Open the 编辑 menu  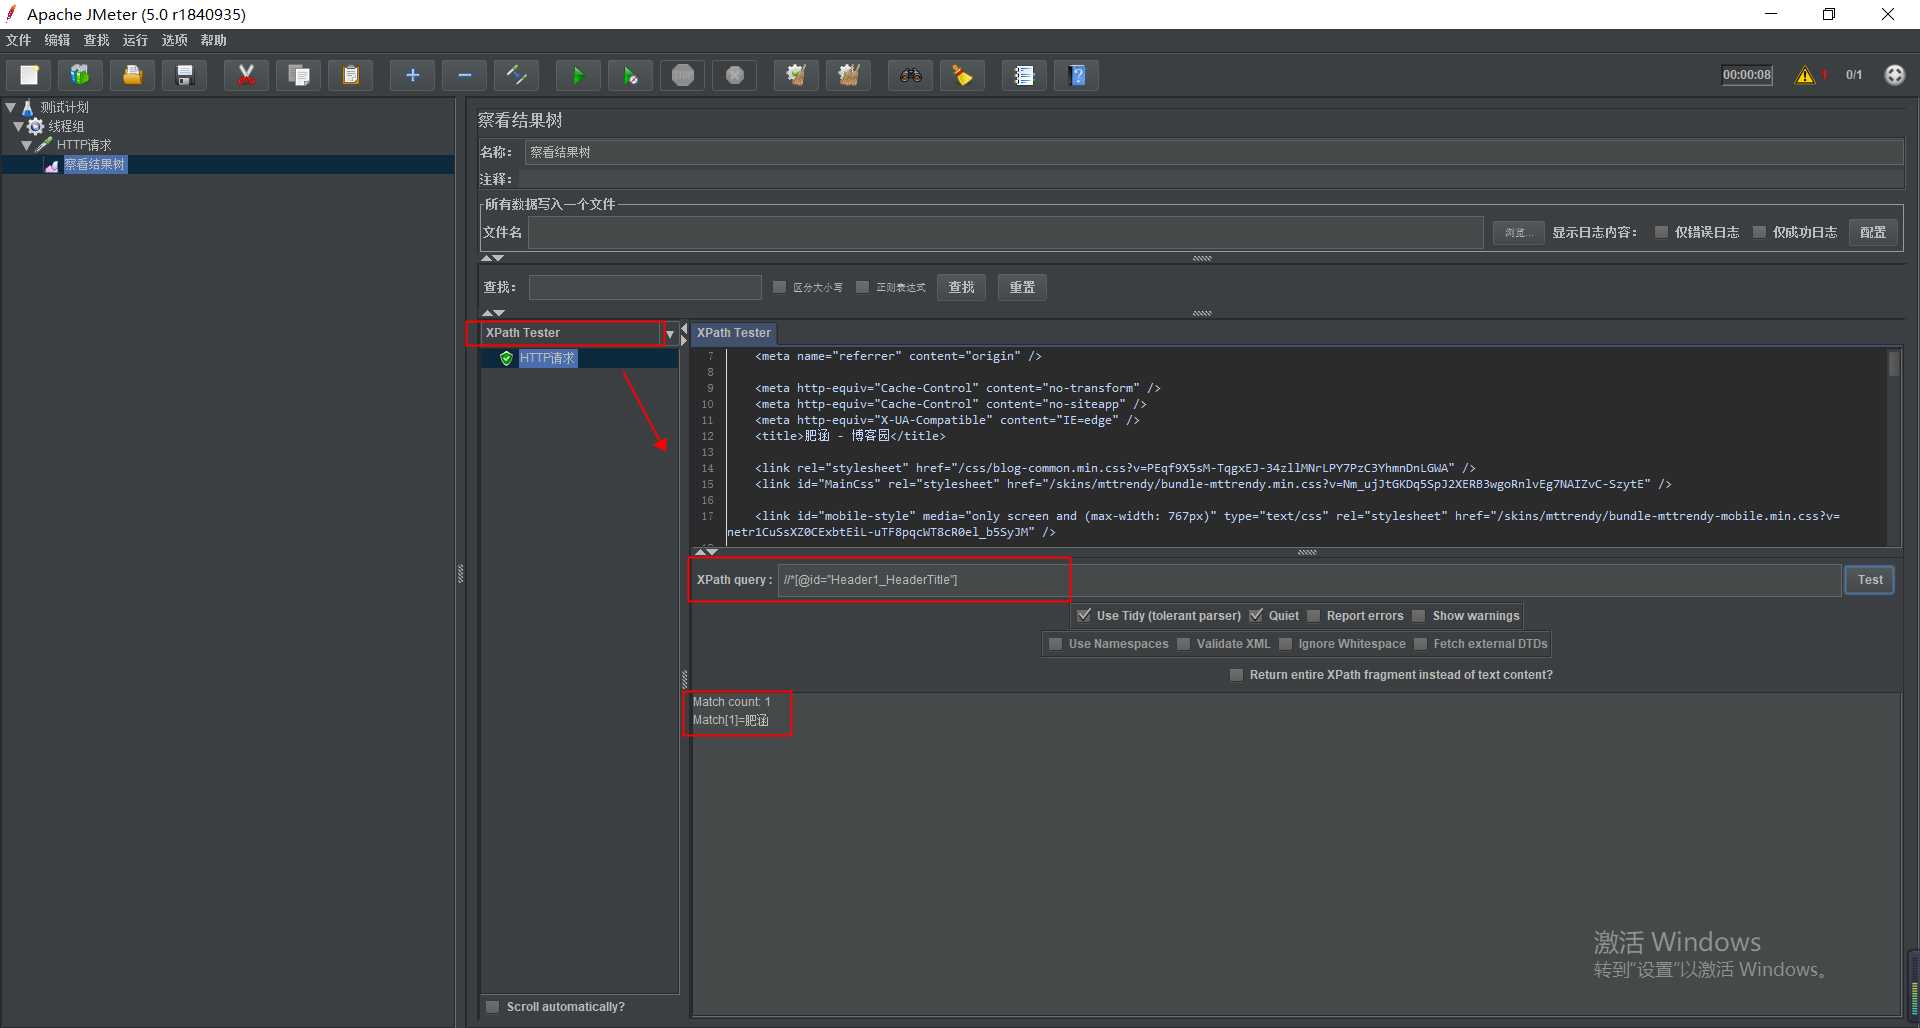point(57,40)
